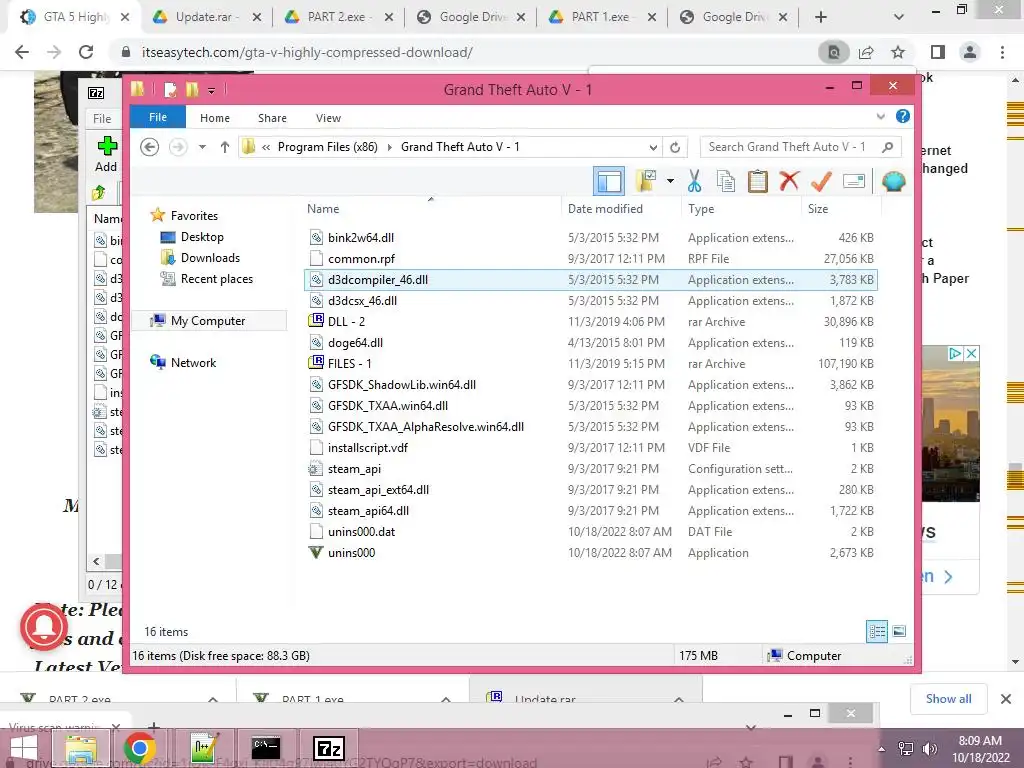
Task: Click the up folder icon in 7-Zip
Action: pyautogui.click(x=99, y=192)
